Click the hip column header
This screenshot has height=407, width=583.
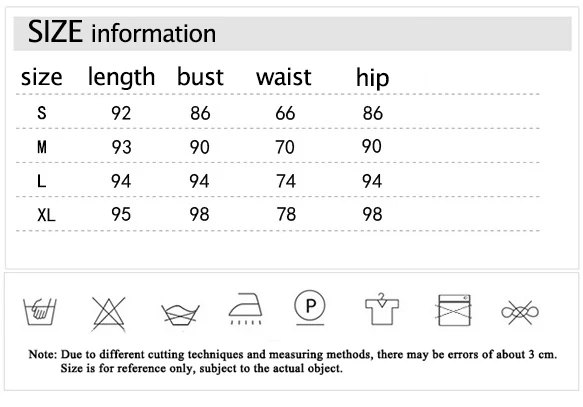tap(373, 78)
